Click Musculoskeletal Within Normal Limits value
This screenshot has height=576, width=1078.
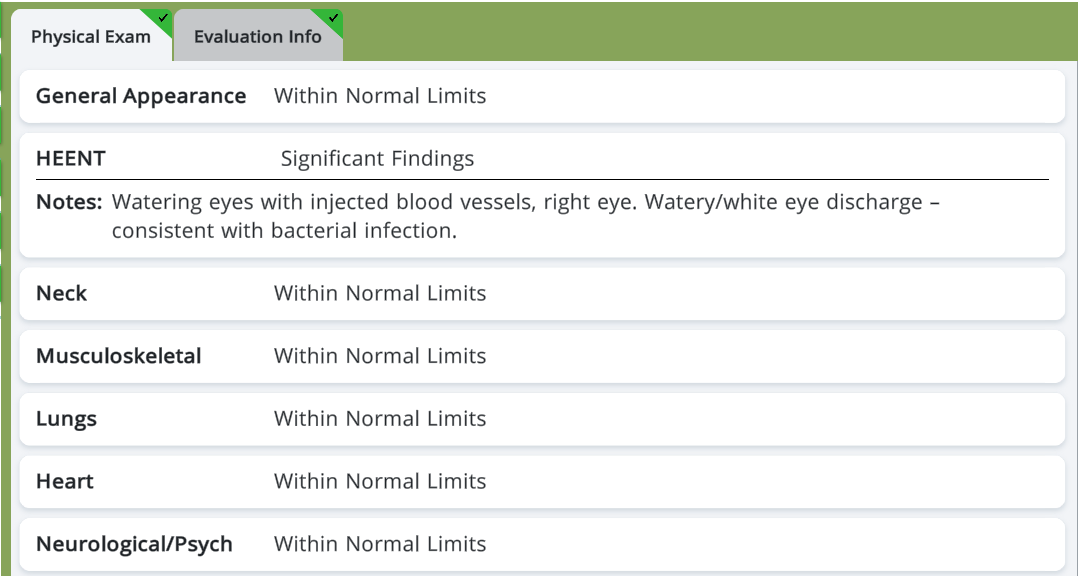coord(380,356)
